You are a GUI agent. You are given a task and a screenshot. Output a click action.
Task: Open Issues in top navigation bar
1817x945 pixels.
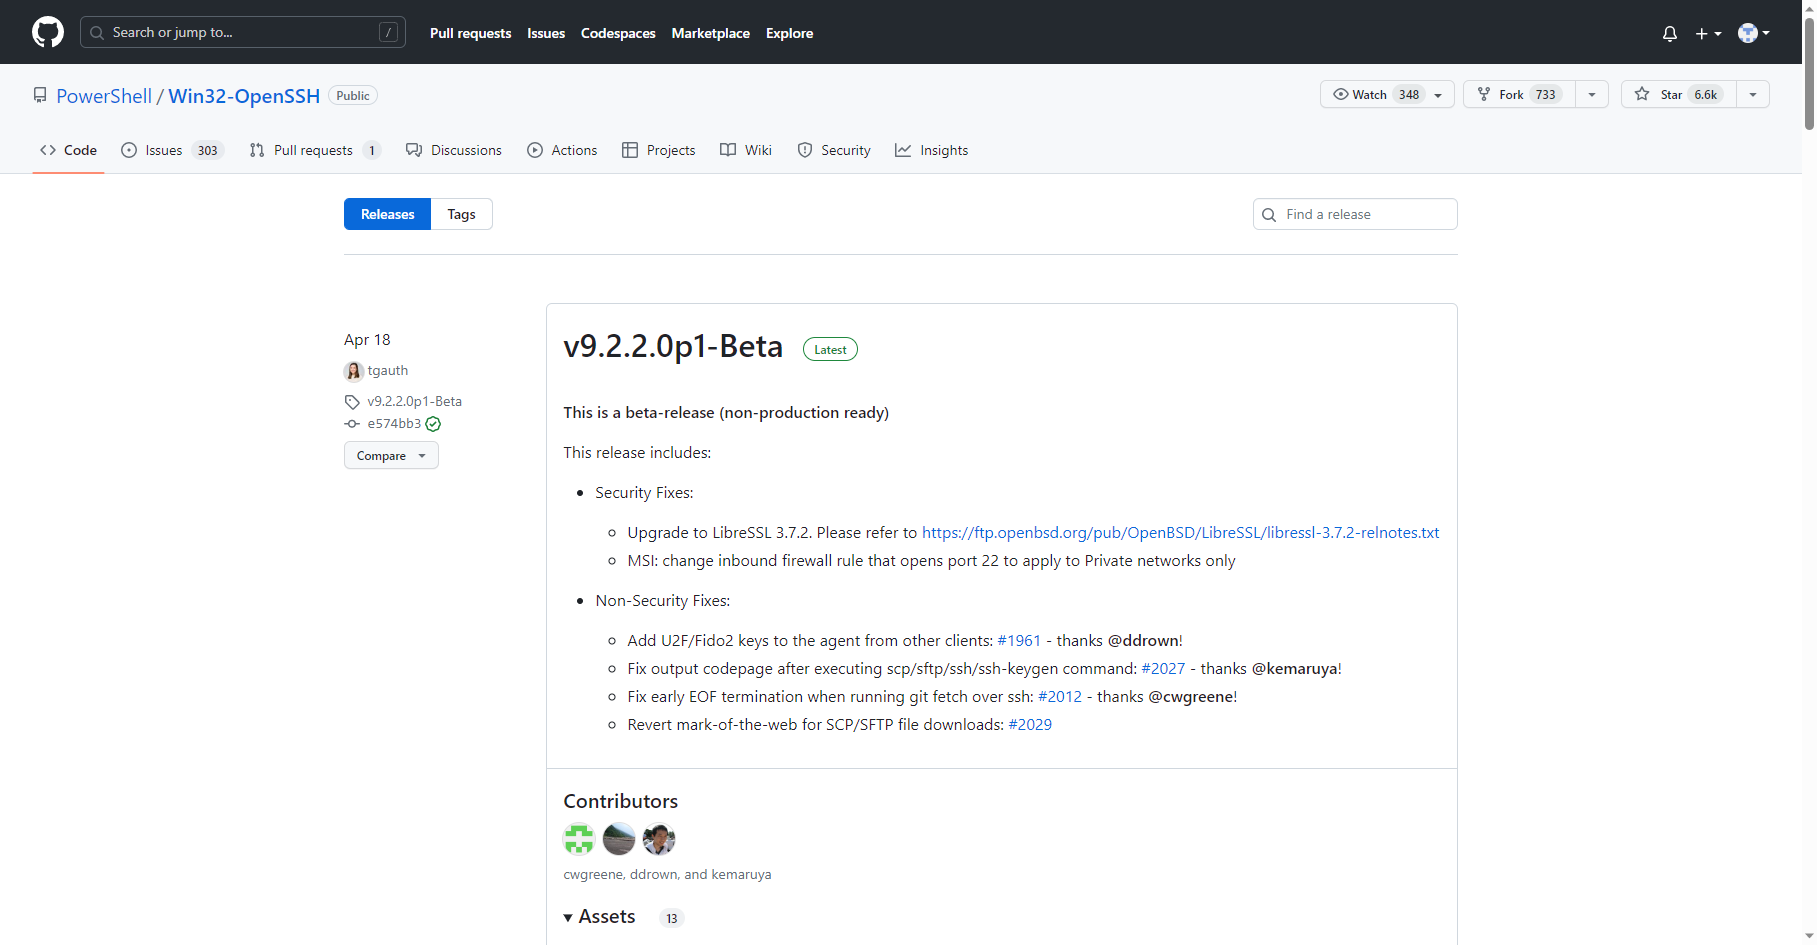(546, 33)
